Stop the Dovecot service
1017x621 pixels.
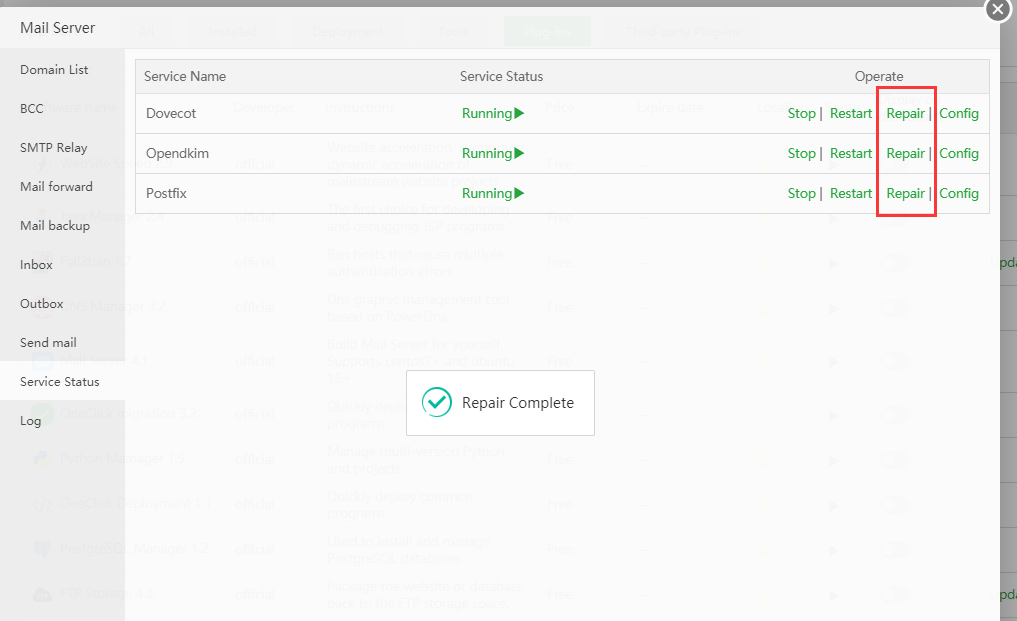tap(801, 113)
